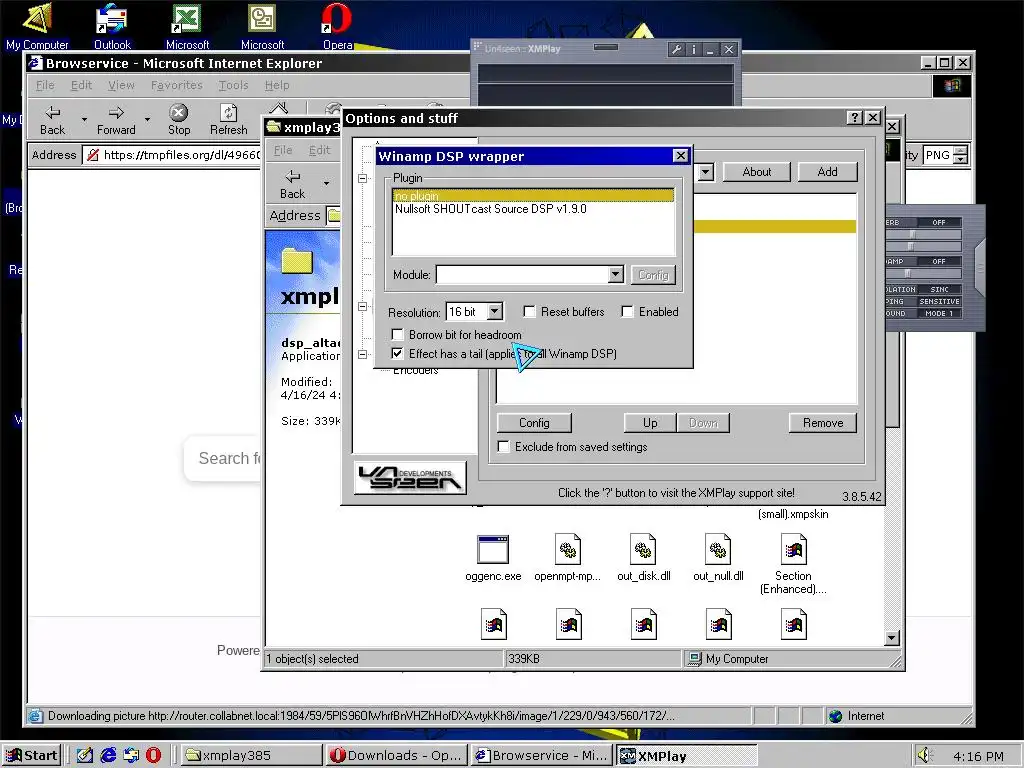This screenshot has height=768, width=1024.
Task: Click the Up button in Options
Action: pos(650,423)
